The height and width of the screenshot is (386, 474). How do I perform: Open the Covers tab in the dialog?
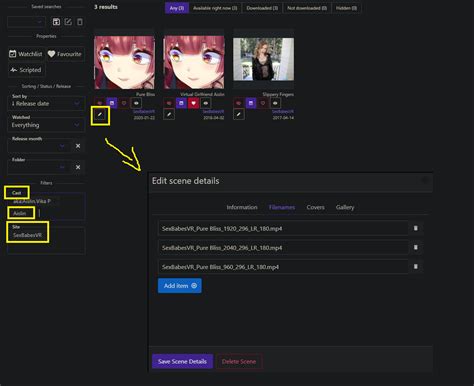(315, 207)
